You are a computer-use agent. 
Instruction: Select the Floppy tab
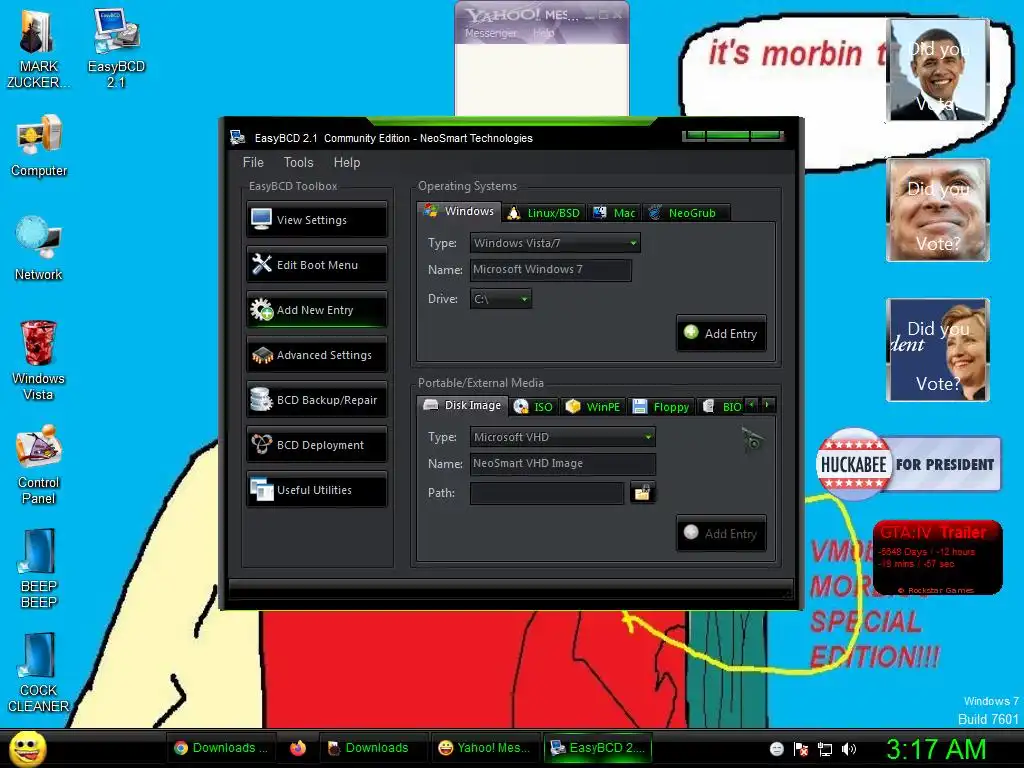pyautogui.click(x=661, y=407)
